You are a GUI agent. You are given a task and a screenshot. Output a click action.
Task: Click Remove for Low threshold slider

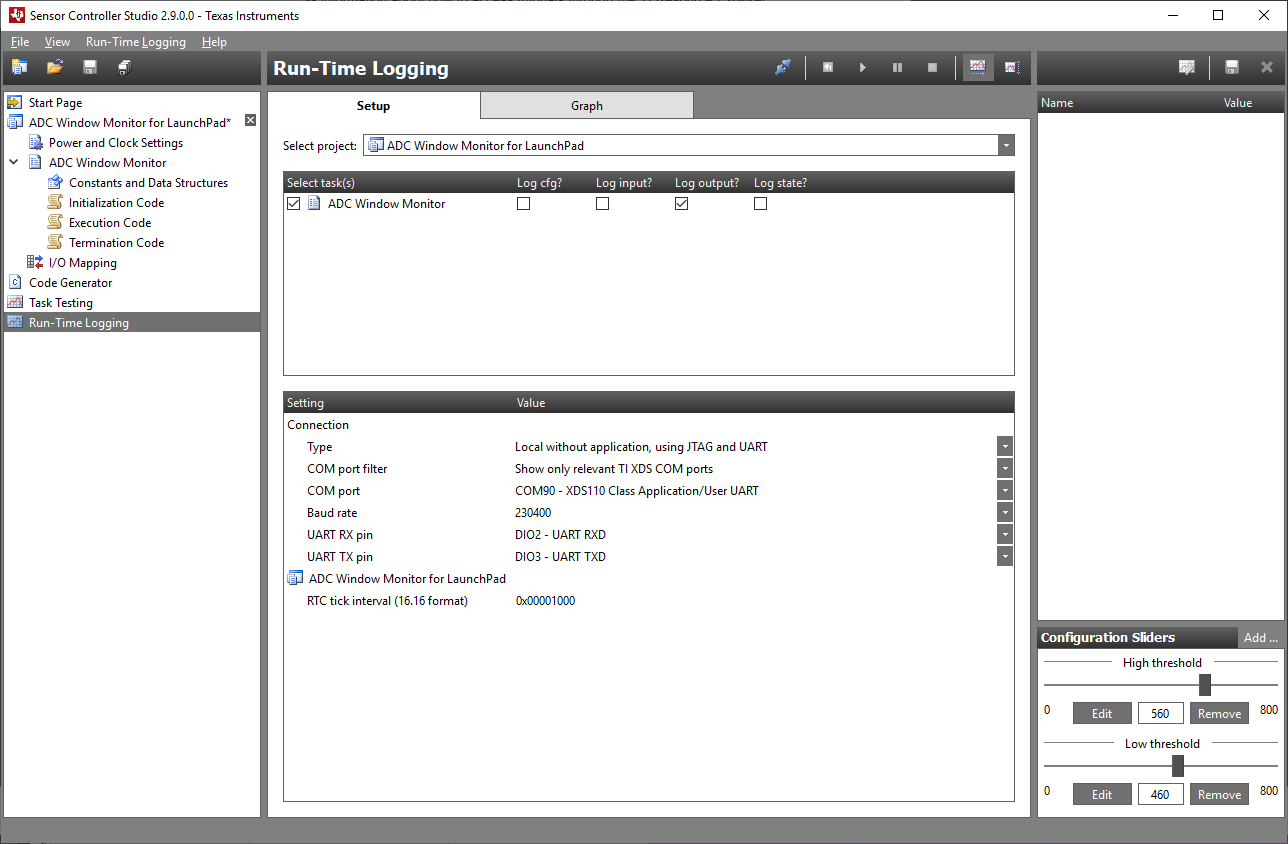(1219, 794)
